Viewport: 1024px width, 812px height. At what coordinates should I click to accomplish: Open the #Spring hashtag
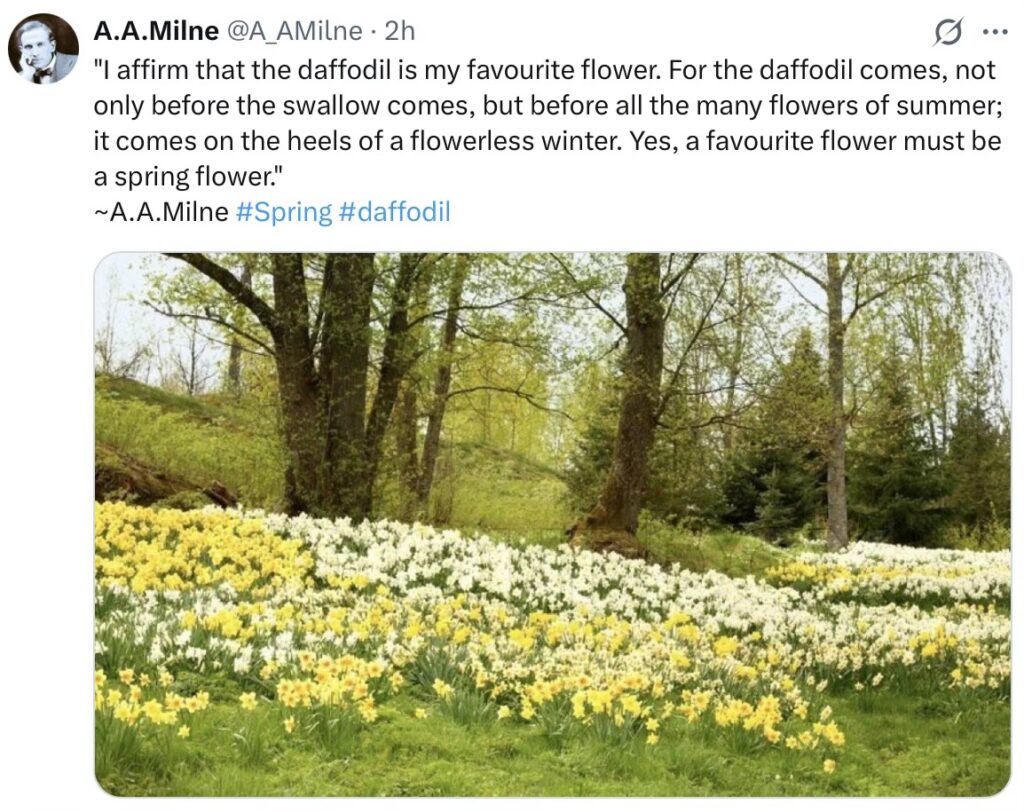coord(283,212)
